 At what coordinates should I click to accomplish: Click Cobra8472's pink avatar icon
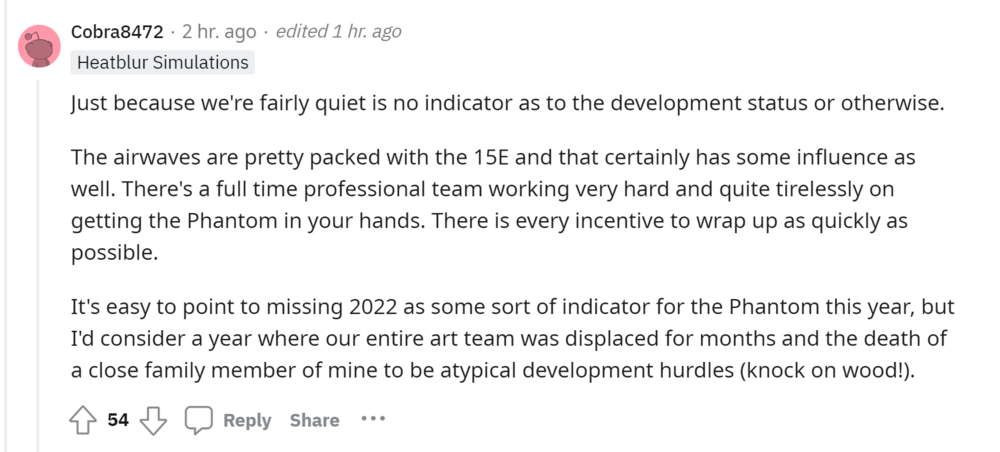pyautogui.click(x=40, y=46)
